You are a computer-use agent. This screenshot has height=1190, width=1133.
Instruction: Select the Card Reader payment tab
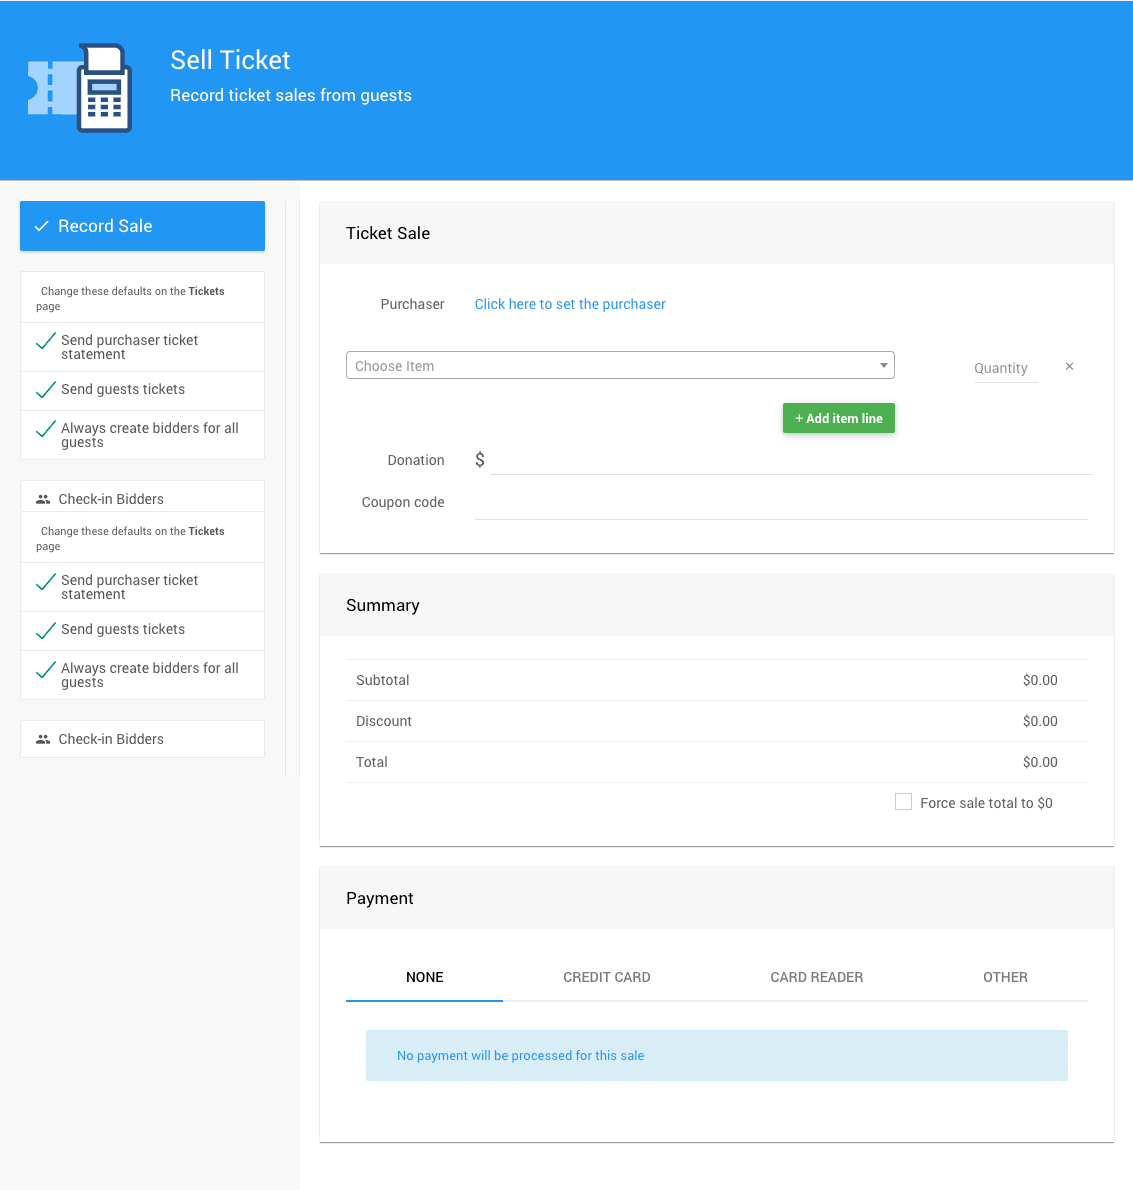816,977
